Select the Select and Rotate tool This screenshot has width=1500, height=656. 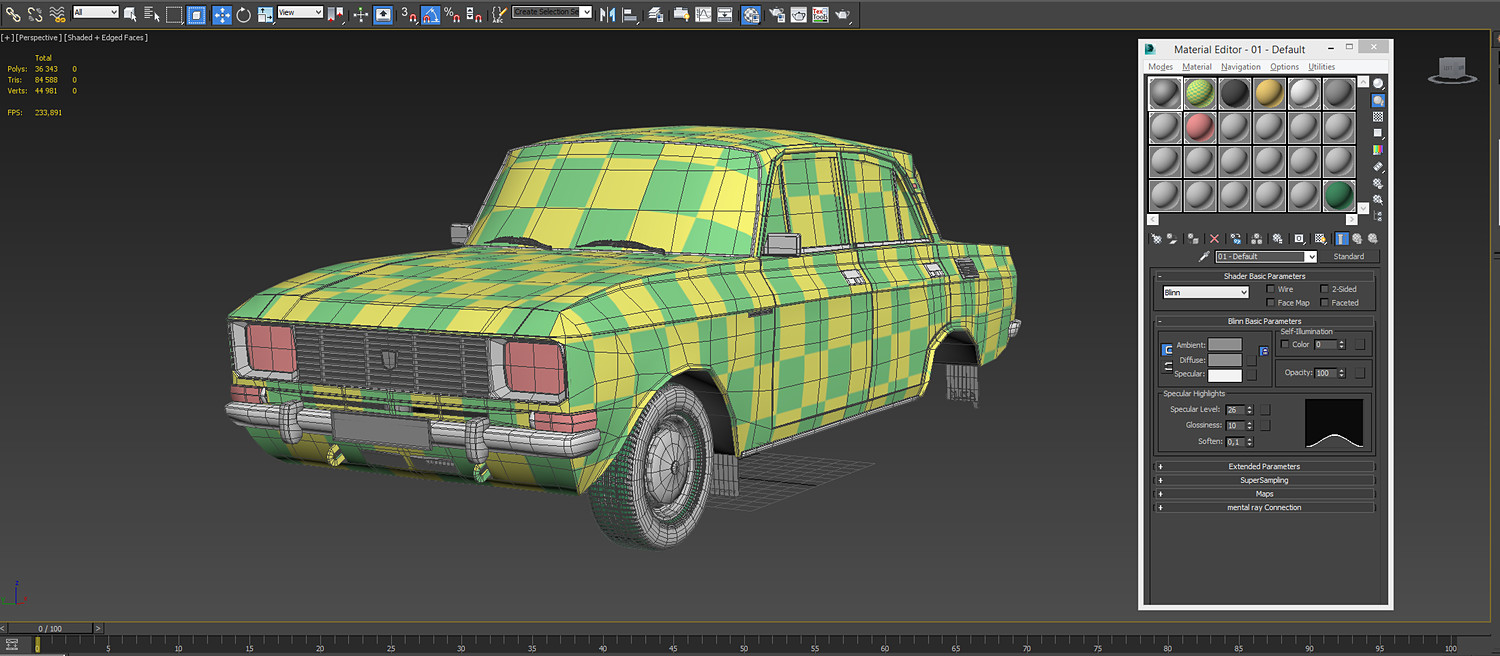[242, 14]
